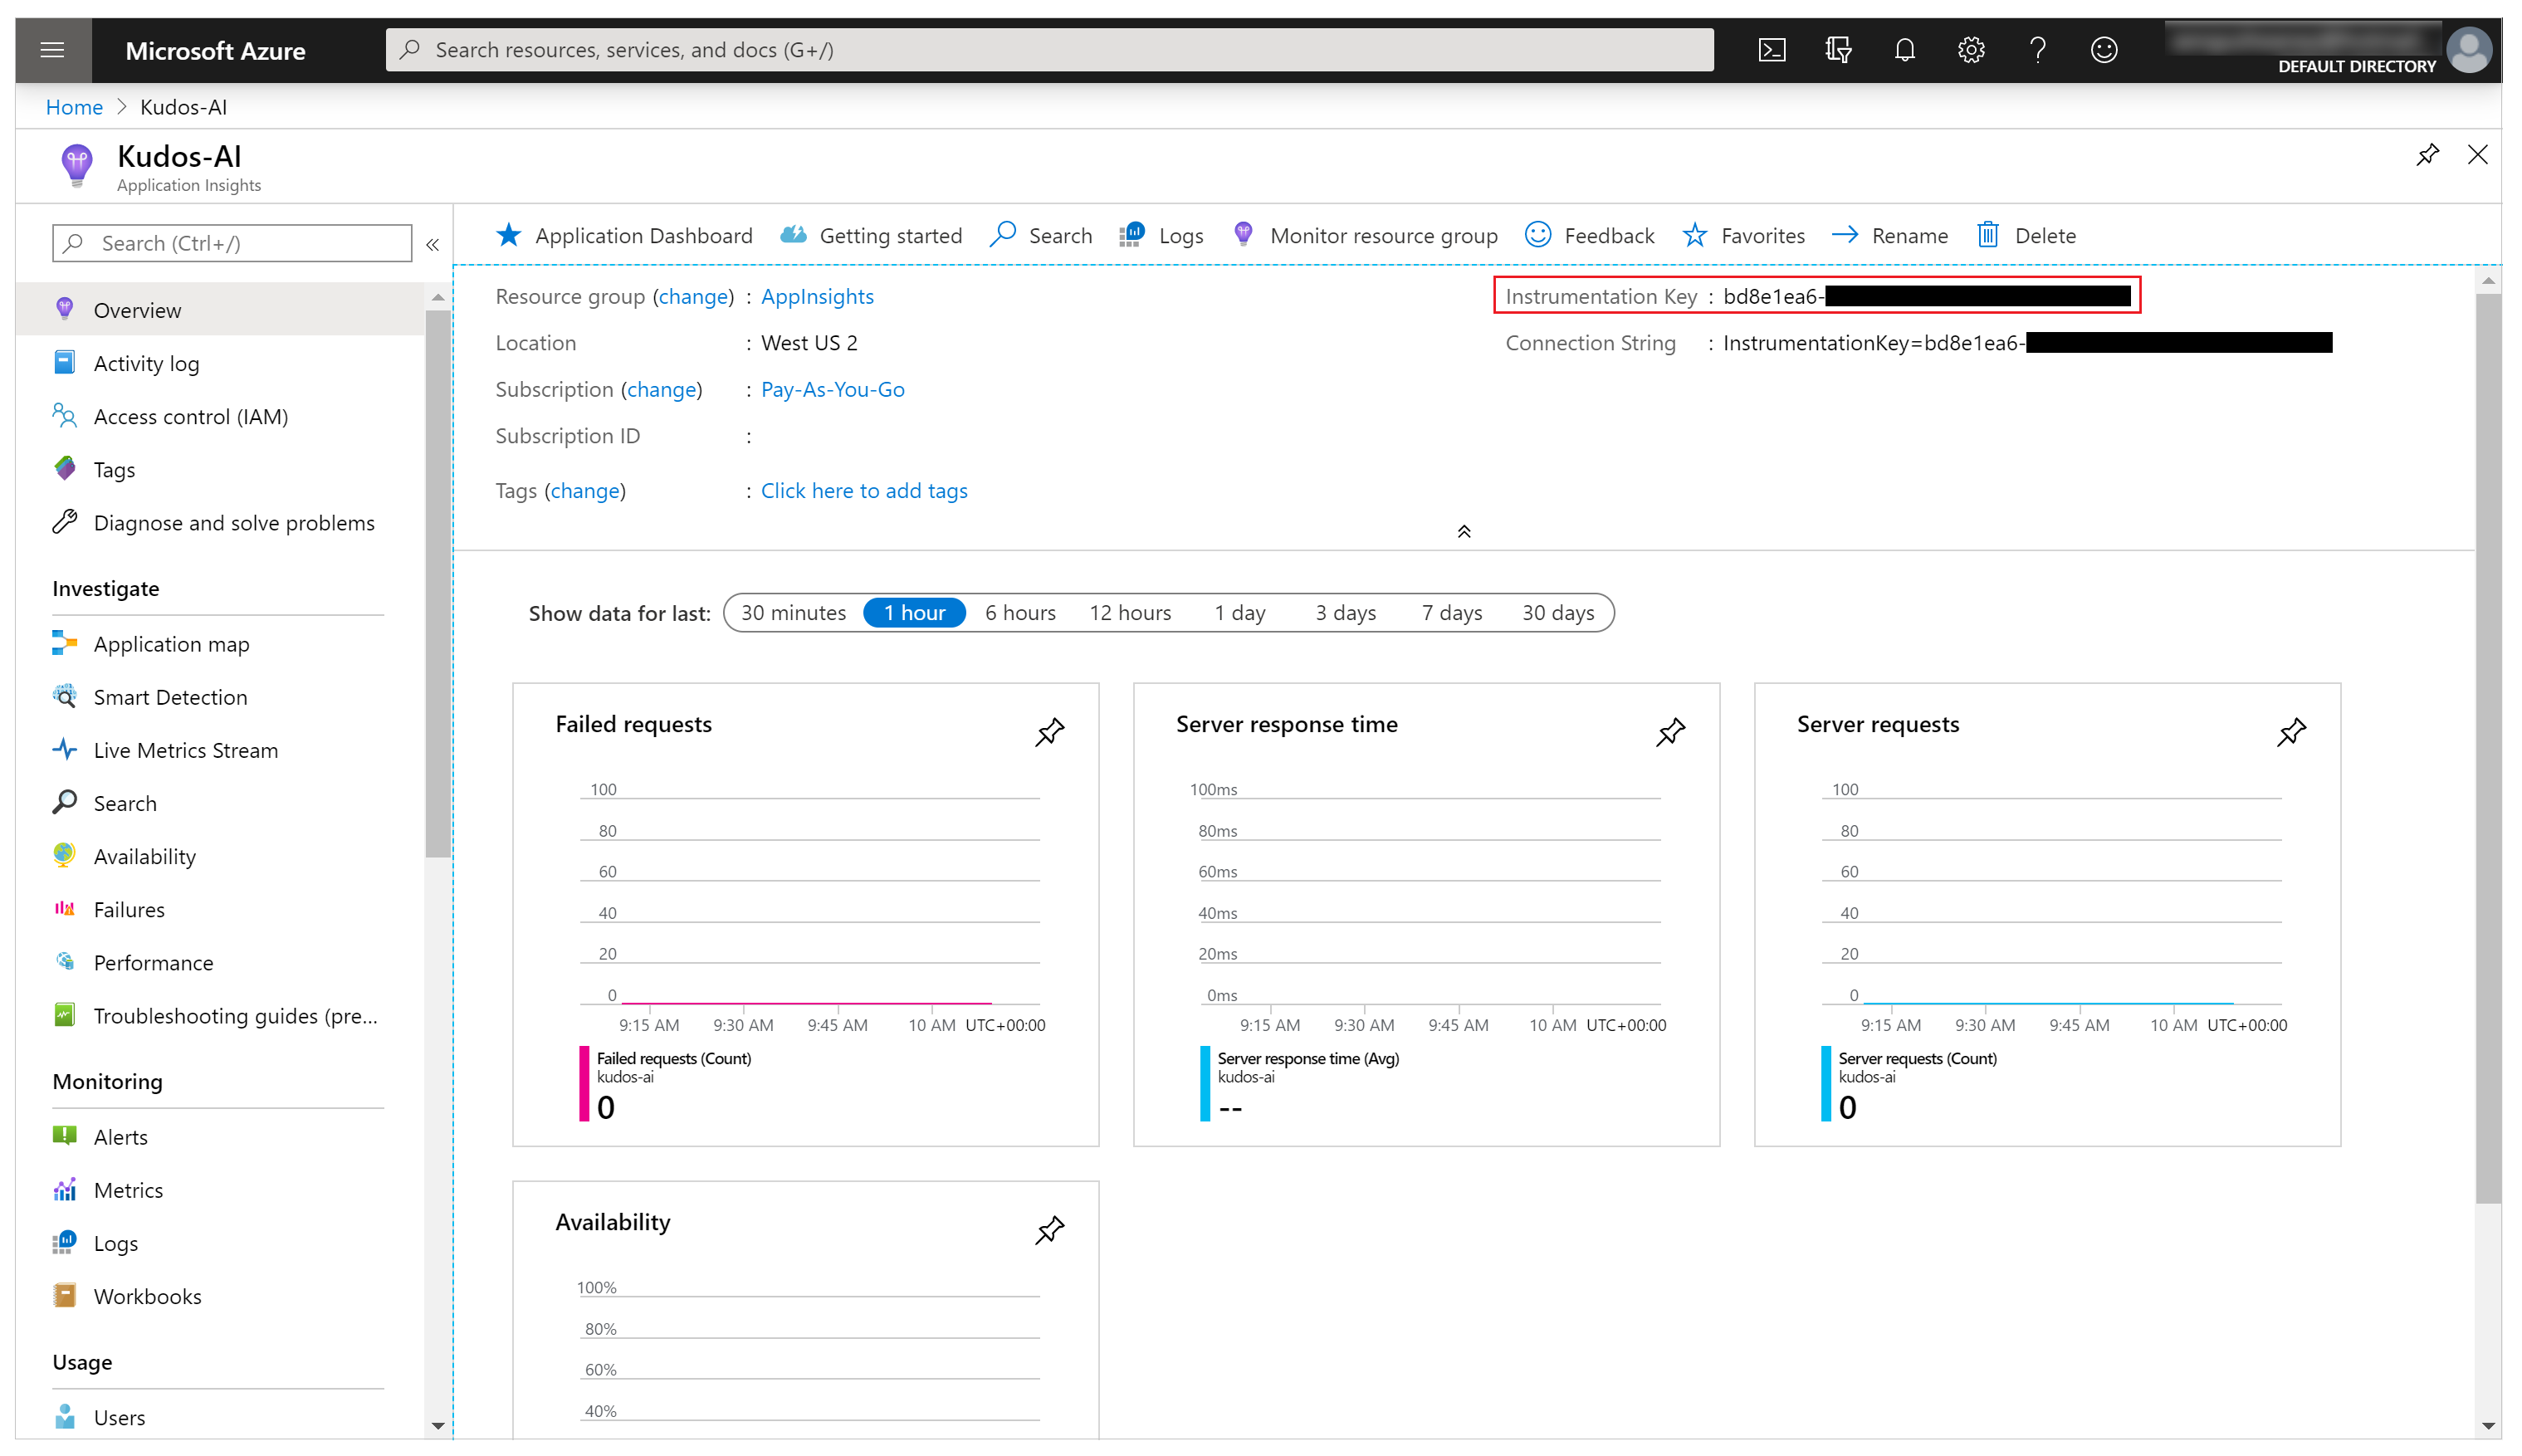Screen dimensions: 2522x1456
Task: Click the Alerts monitoring icon
Action: 62,1136
